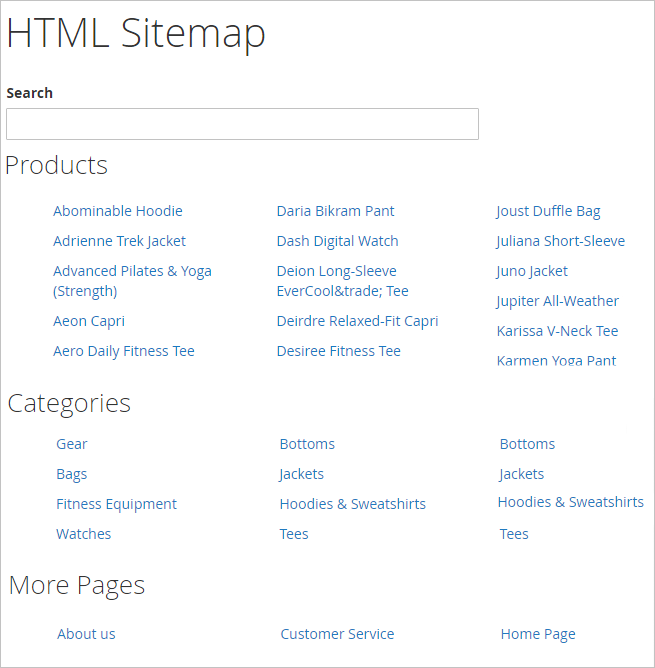Navigate to Fitness Equipment category
655x668 pixels.
(116, 504)
